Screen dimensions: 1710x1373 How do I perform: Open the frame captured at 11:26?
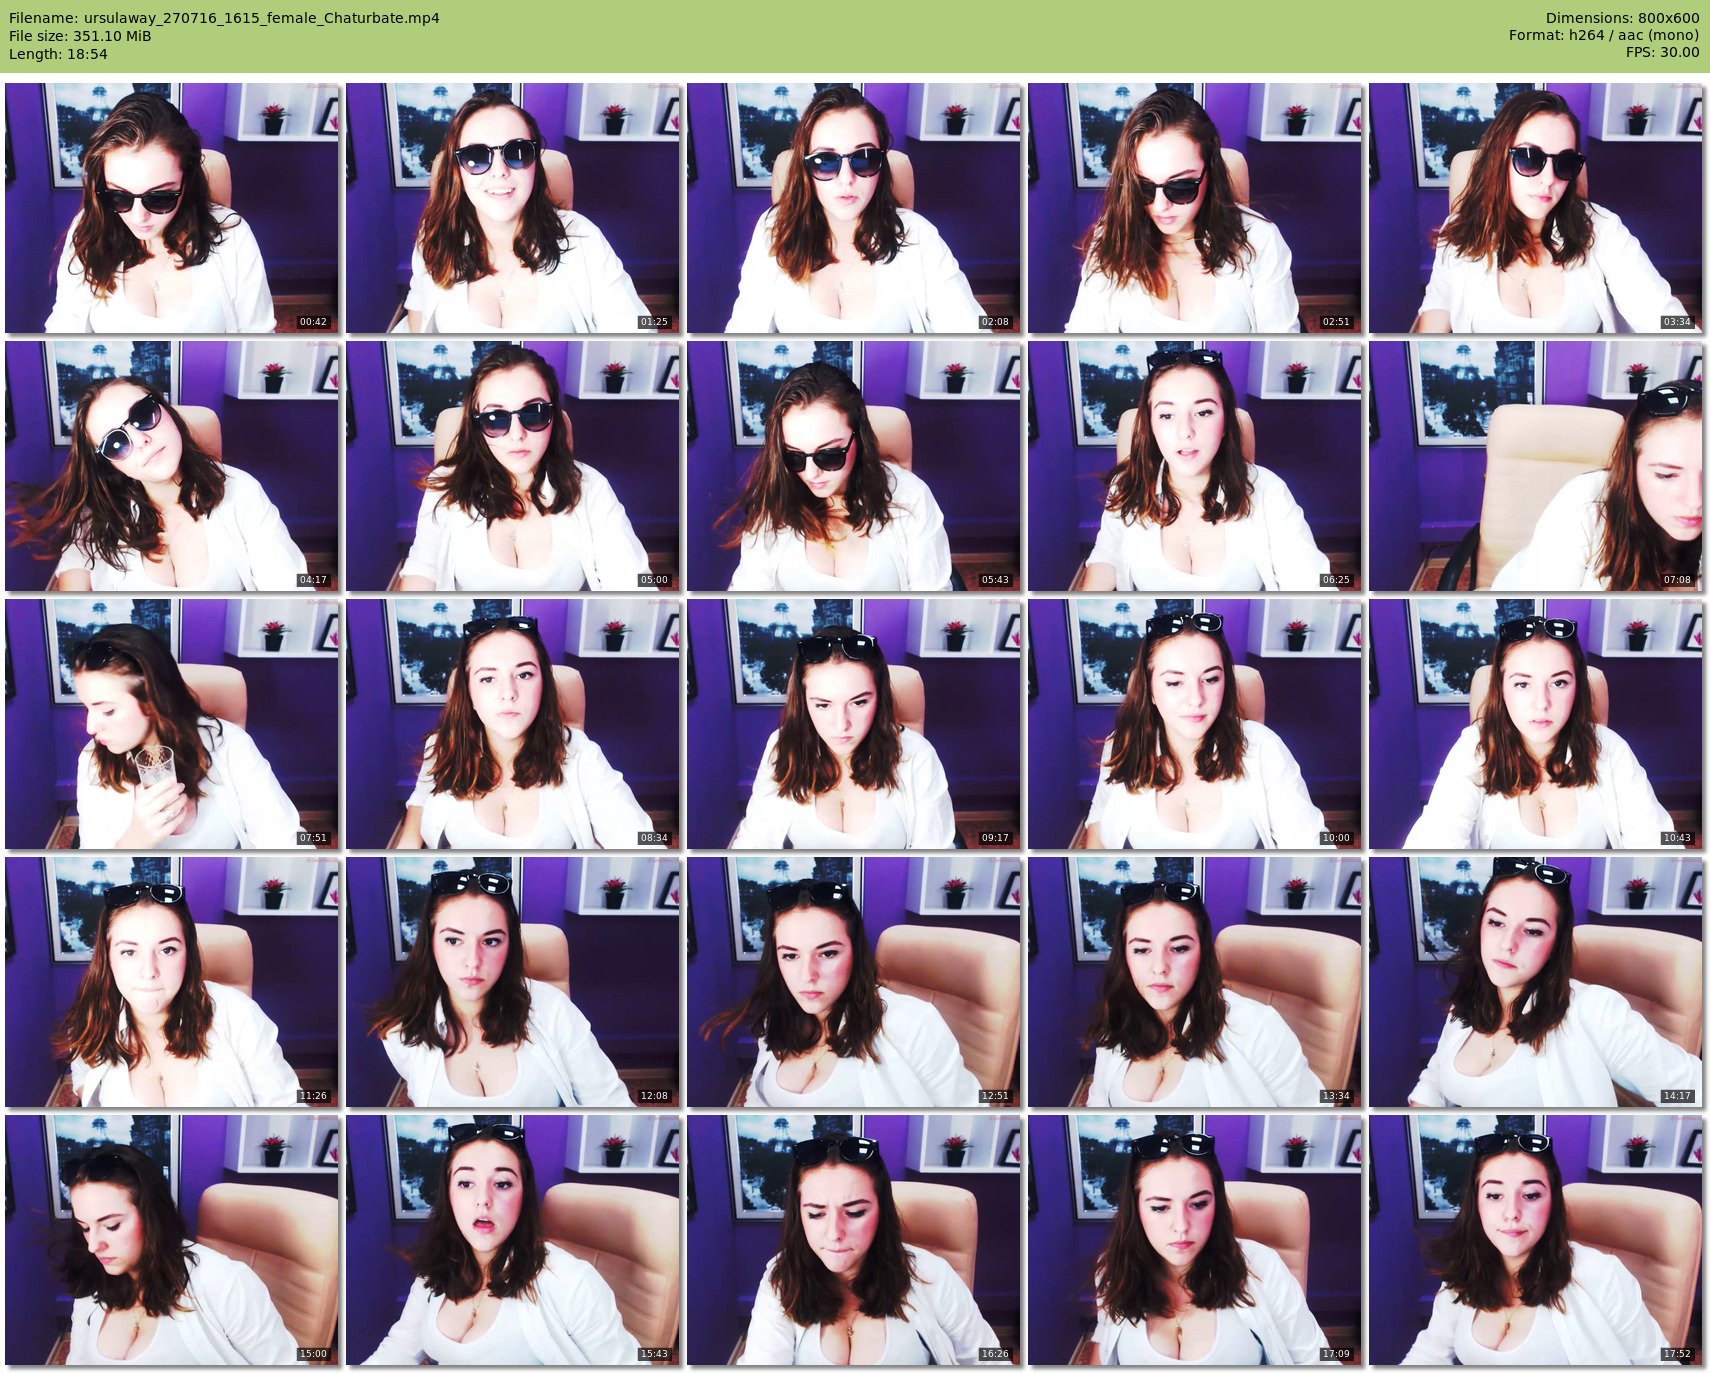tap(172, 982)
